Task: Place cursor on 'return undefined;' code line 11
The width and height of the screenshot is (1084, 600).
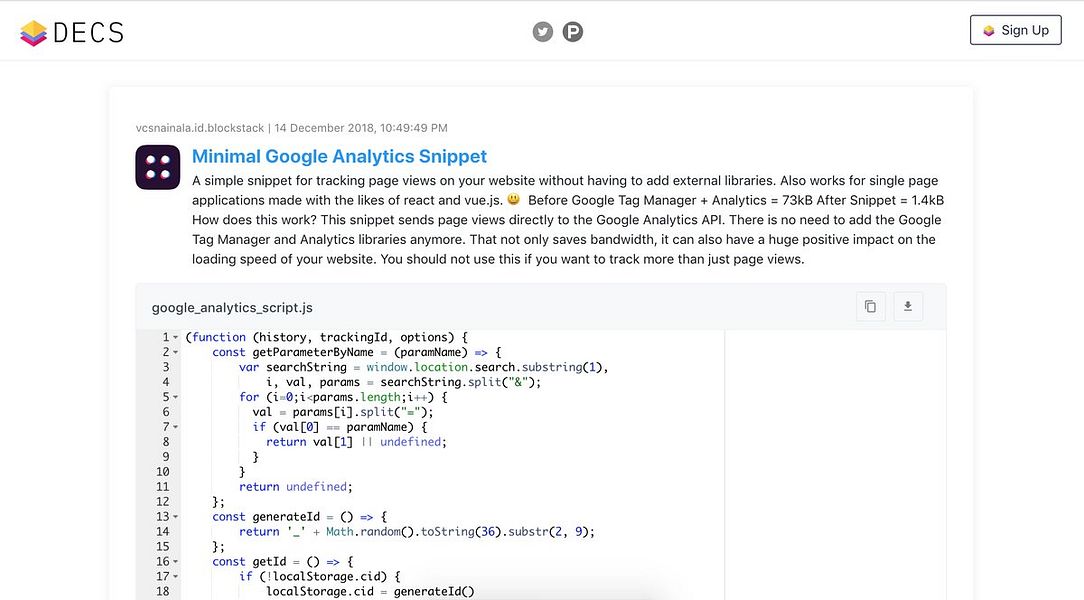Action: point(295,487)
